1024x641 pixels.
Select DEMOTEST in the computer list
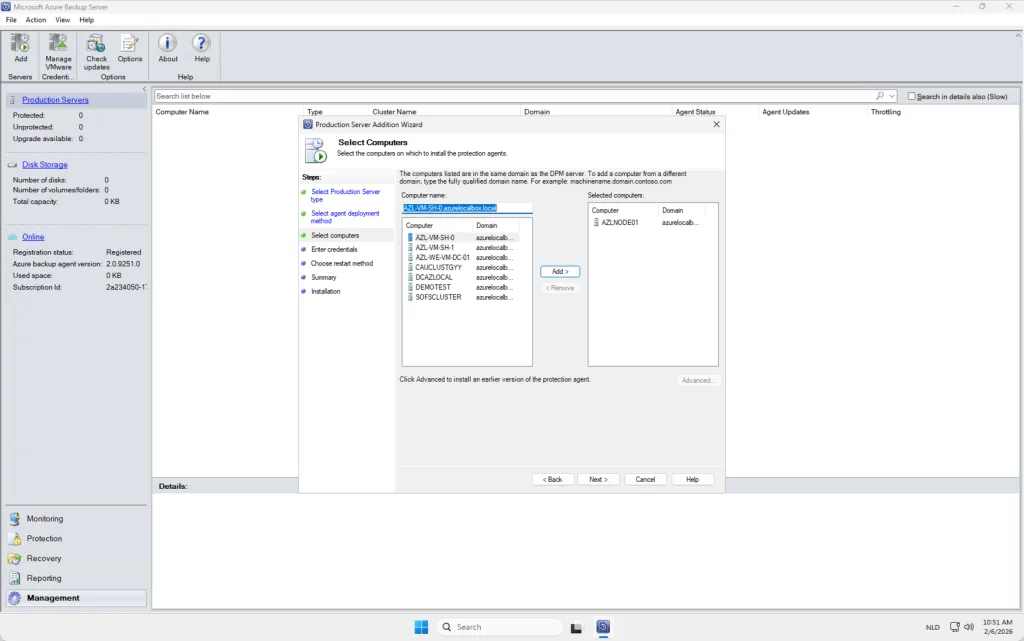pos(434,287)
